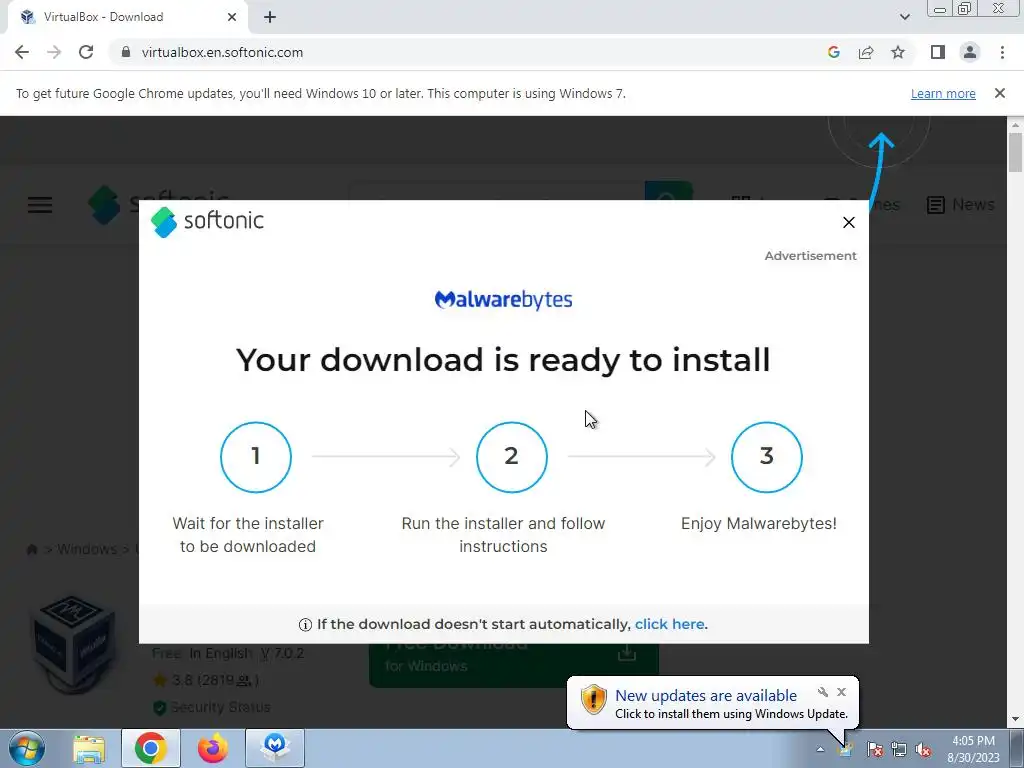
Task: Reload the current page
Action: tap(86, 52)
